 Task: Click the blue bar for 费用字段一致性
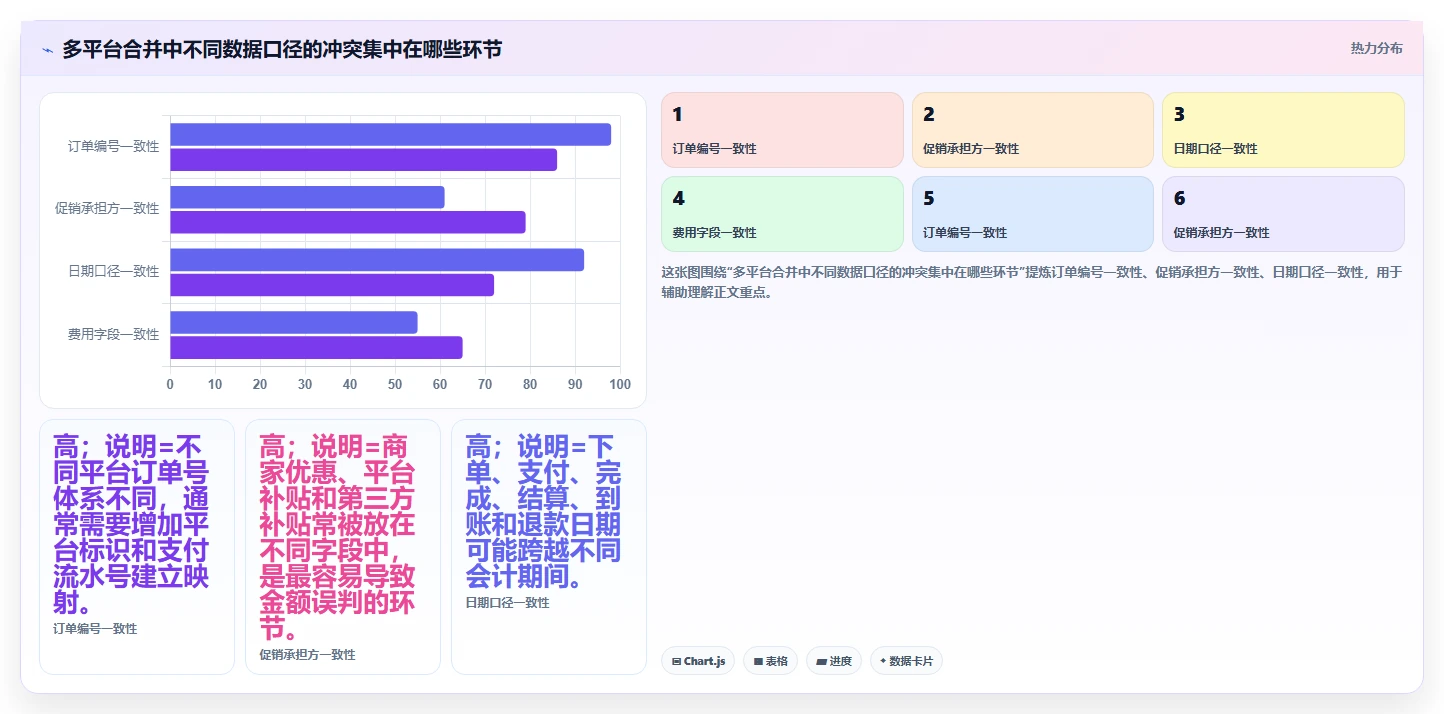(293, 323)
